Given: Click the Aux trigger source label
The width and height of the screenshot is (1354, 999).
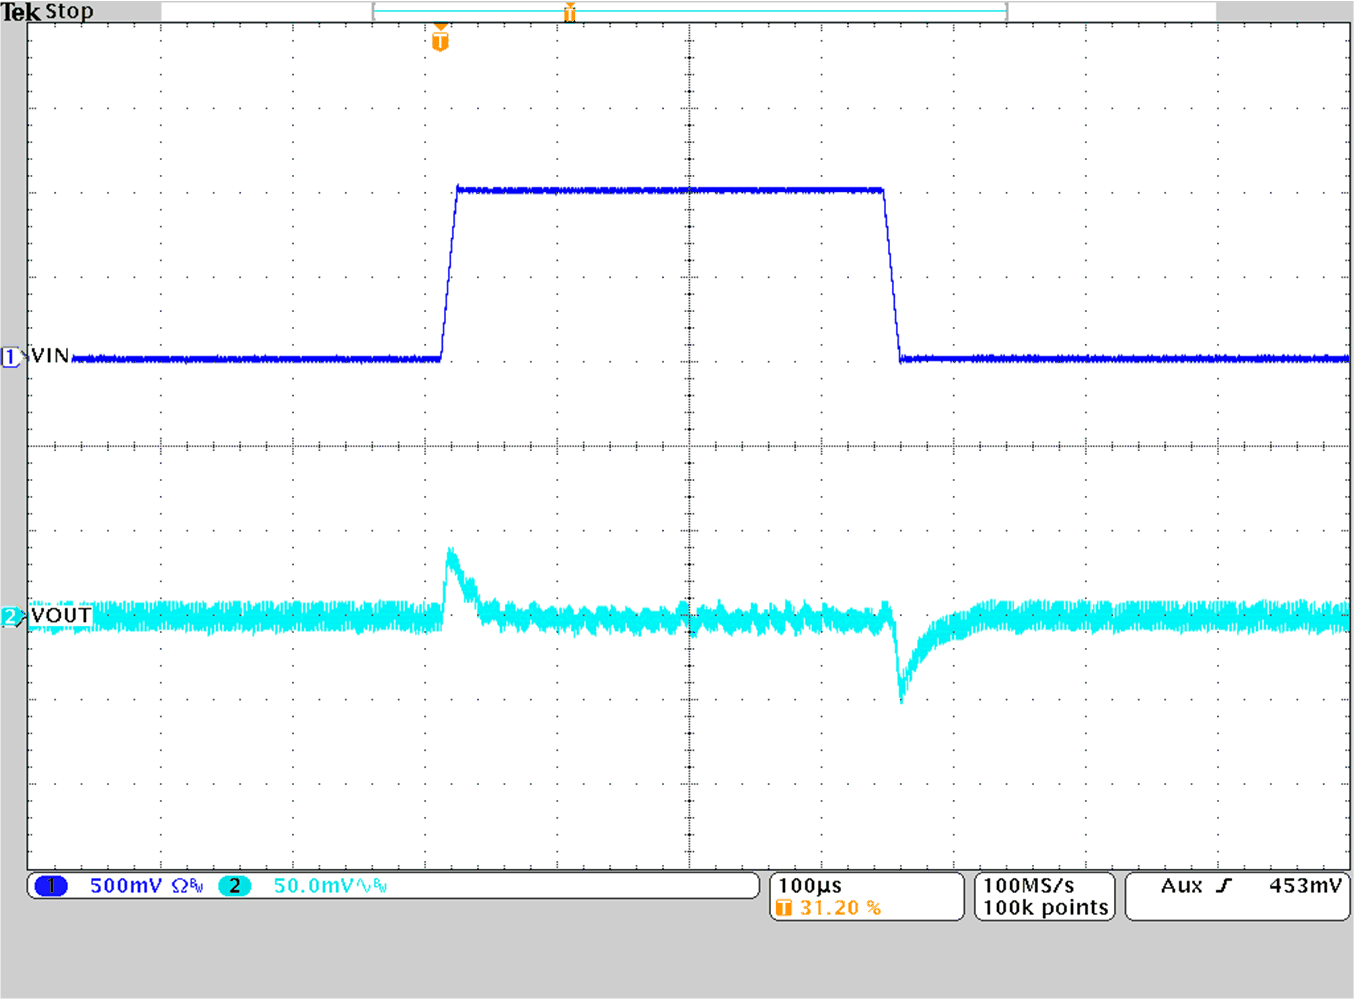Looking at the screenshot, I should [1181, 886].
